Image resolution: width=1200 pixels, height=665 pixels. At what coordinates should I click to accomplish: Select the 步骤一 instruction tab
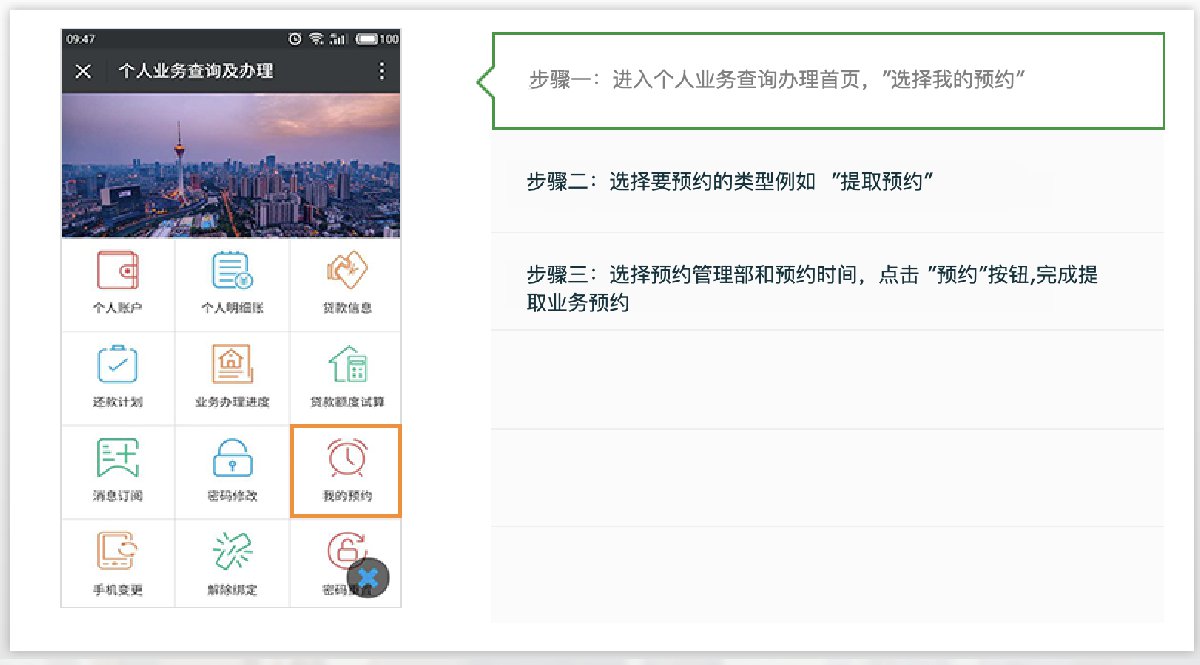pos(828,81)
